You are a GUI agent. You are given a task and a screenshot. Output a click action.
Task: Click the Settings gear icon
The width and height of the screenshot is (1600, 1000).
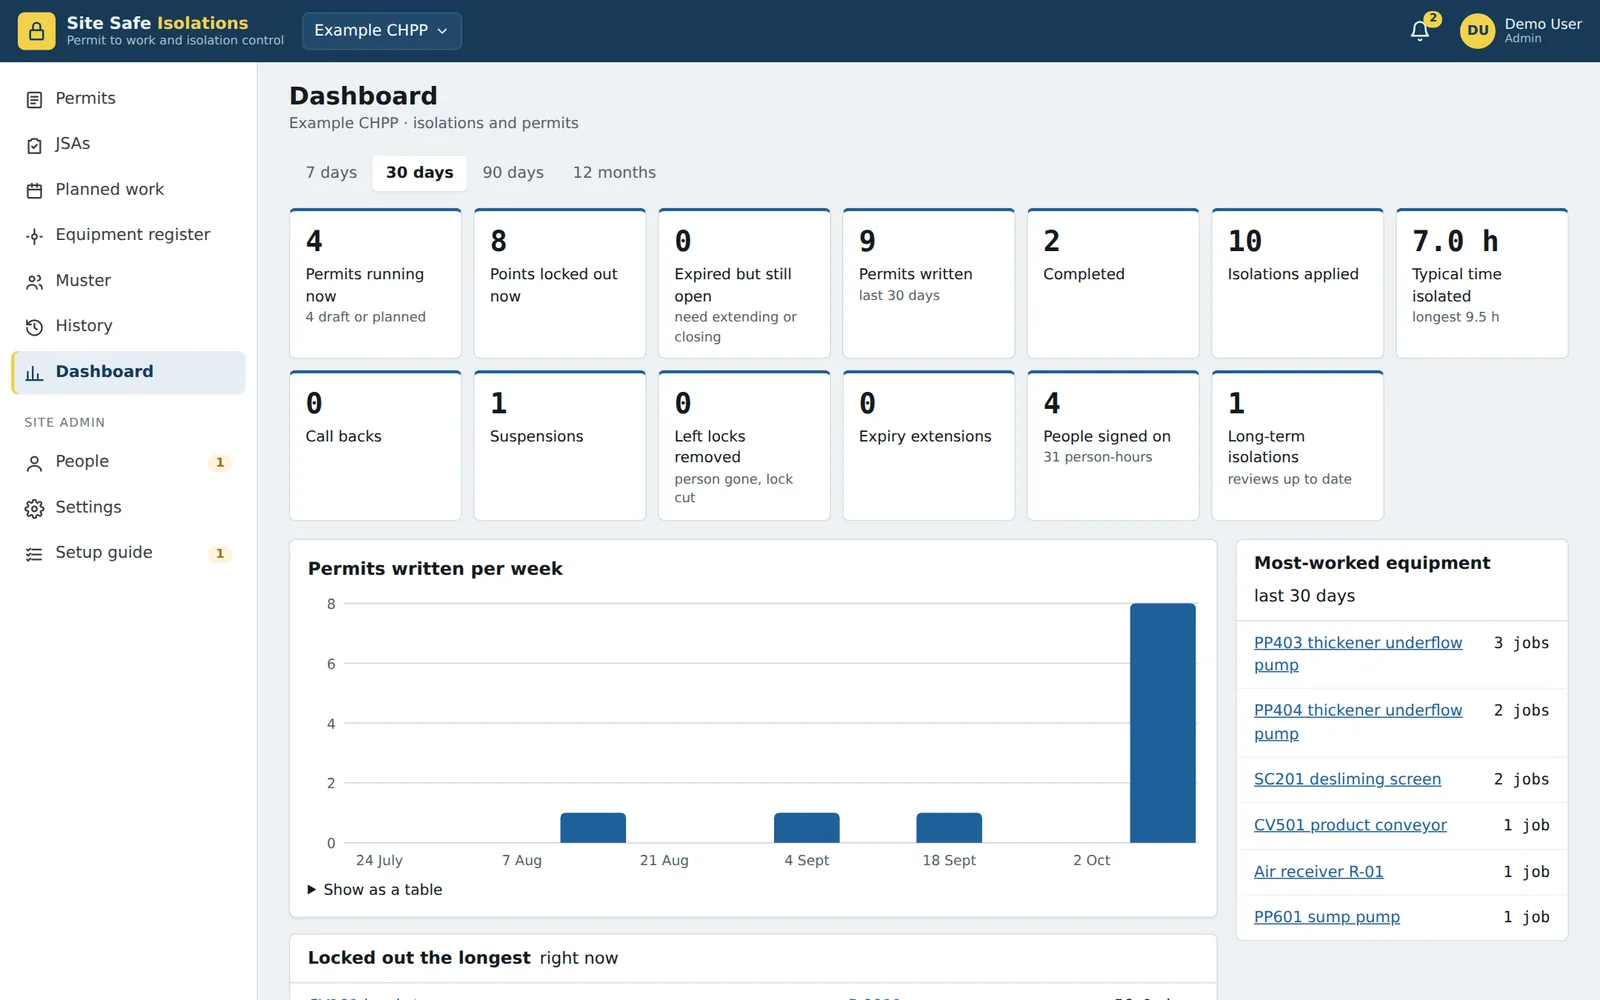(x=34, y=508)
